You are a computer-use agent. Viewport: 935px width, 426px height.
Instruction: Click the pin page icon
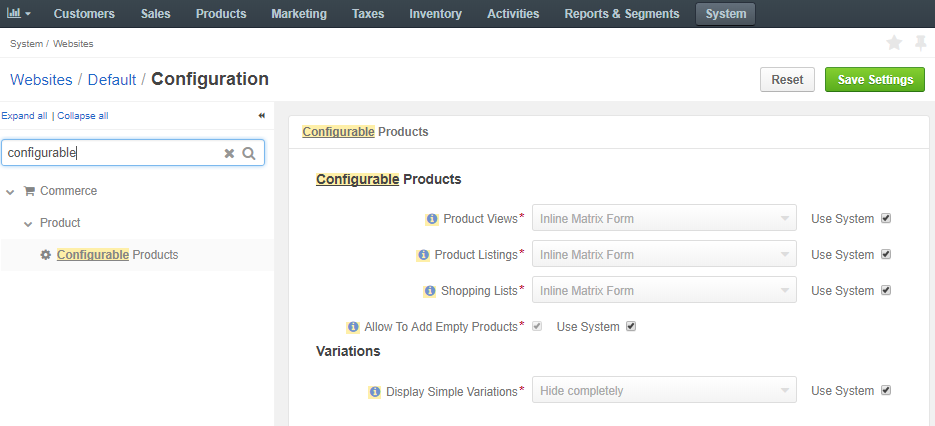(x=921, y=43)
